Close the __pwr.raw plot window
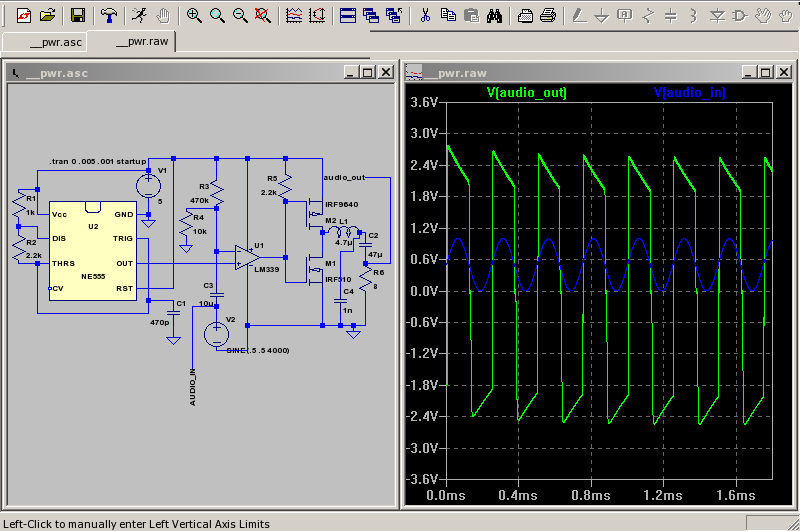 tap(785, 72)
